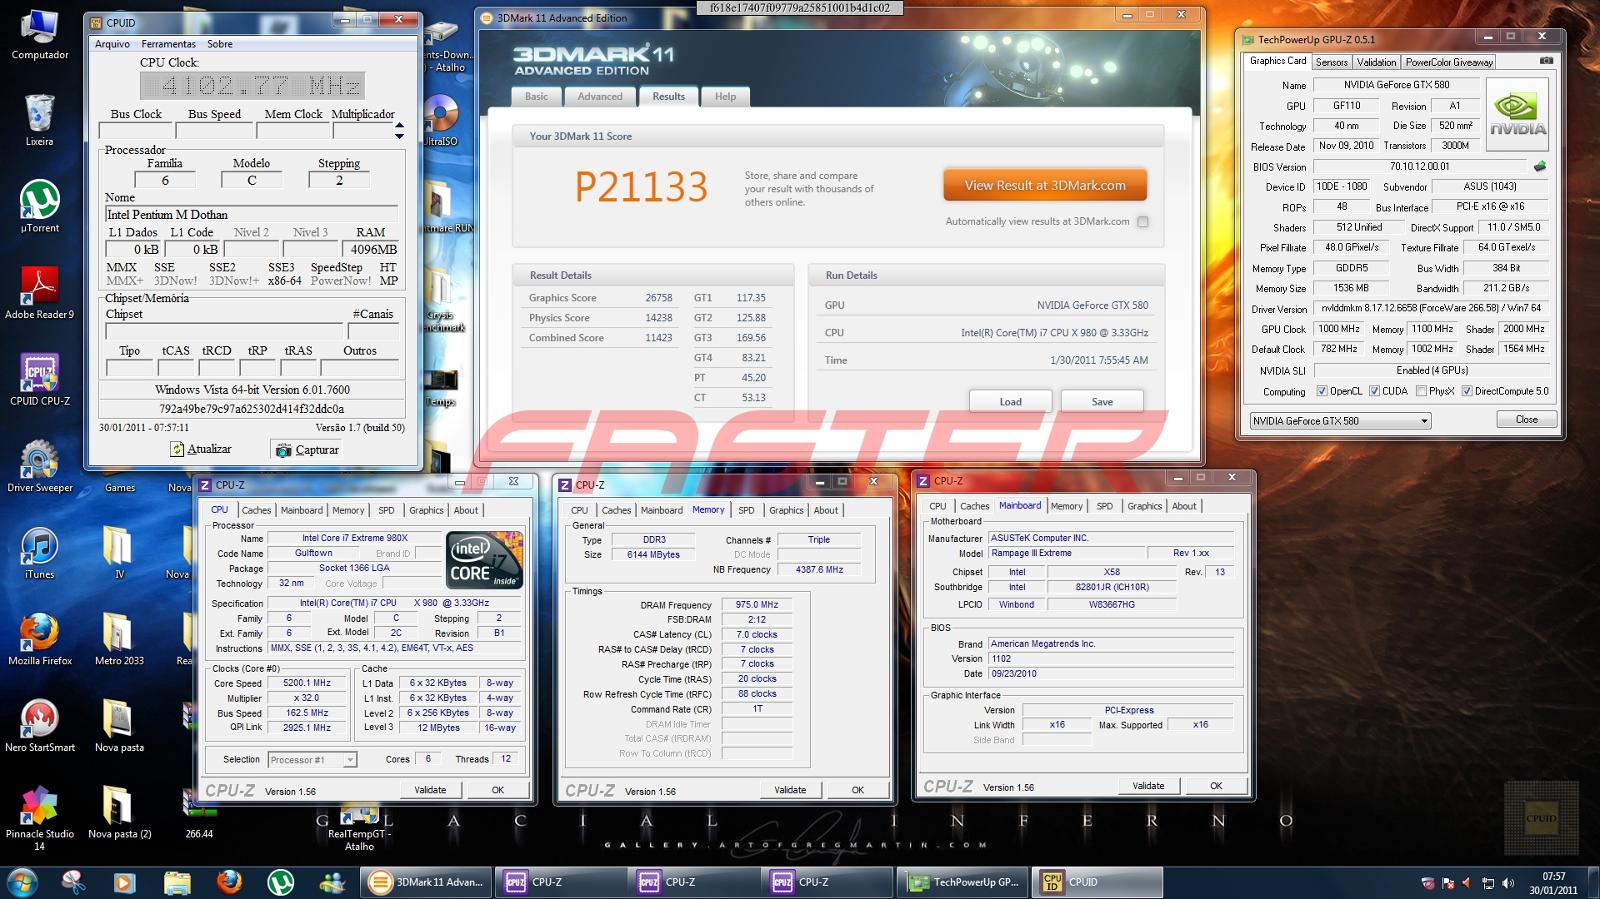Click OK in the CPU-Z Memory window

(857, 790)
